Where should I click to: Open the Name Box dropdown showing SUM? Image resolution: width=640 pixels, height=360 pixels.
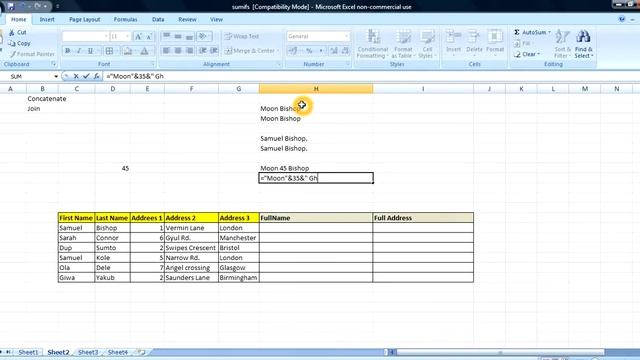[56, 76]
